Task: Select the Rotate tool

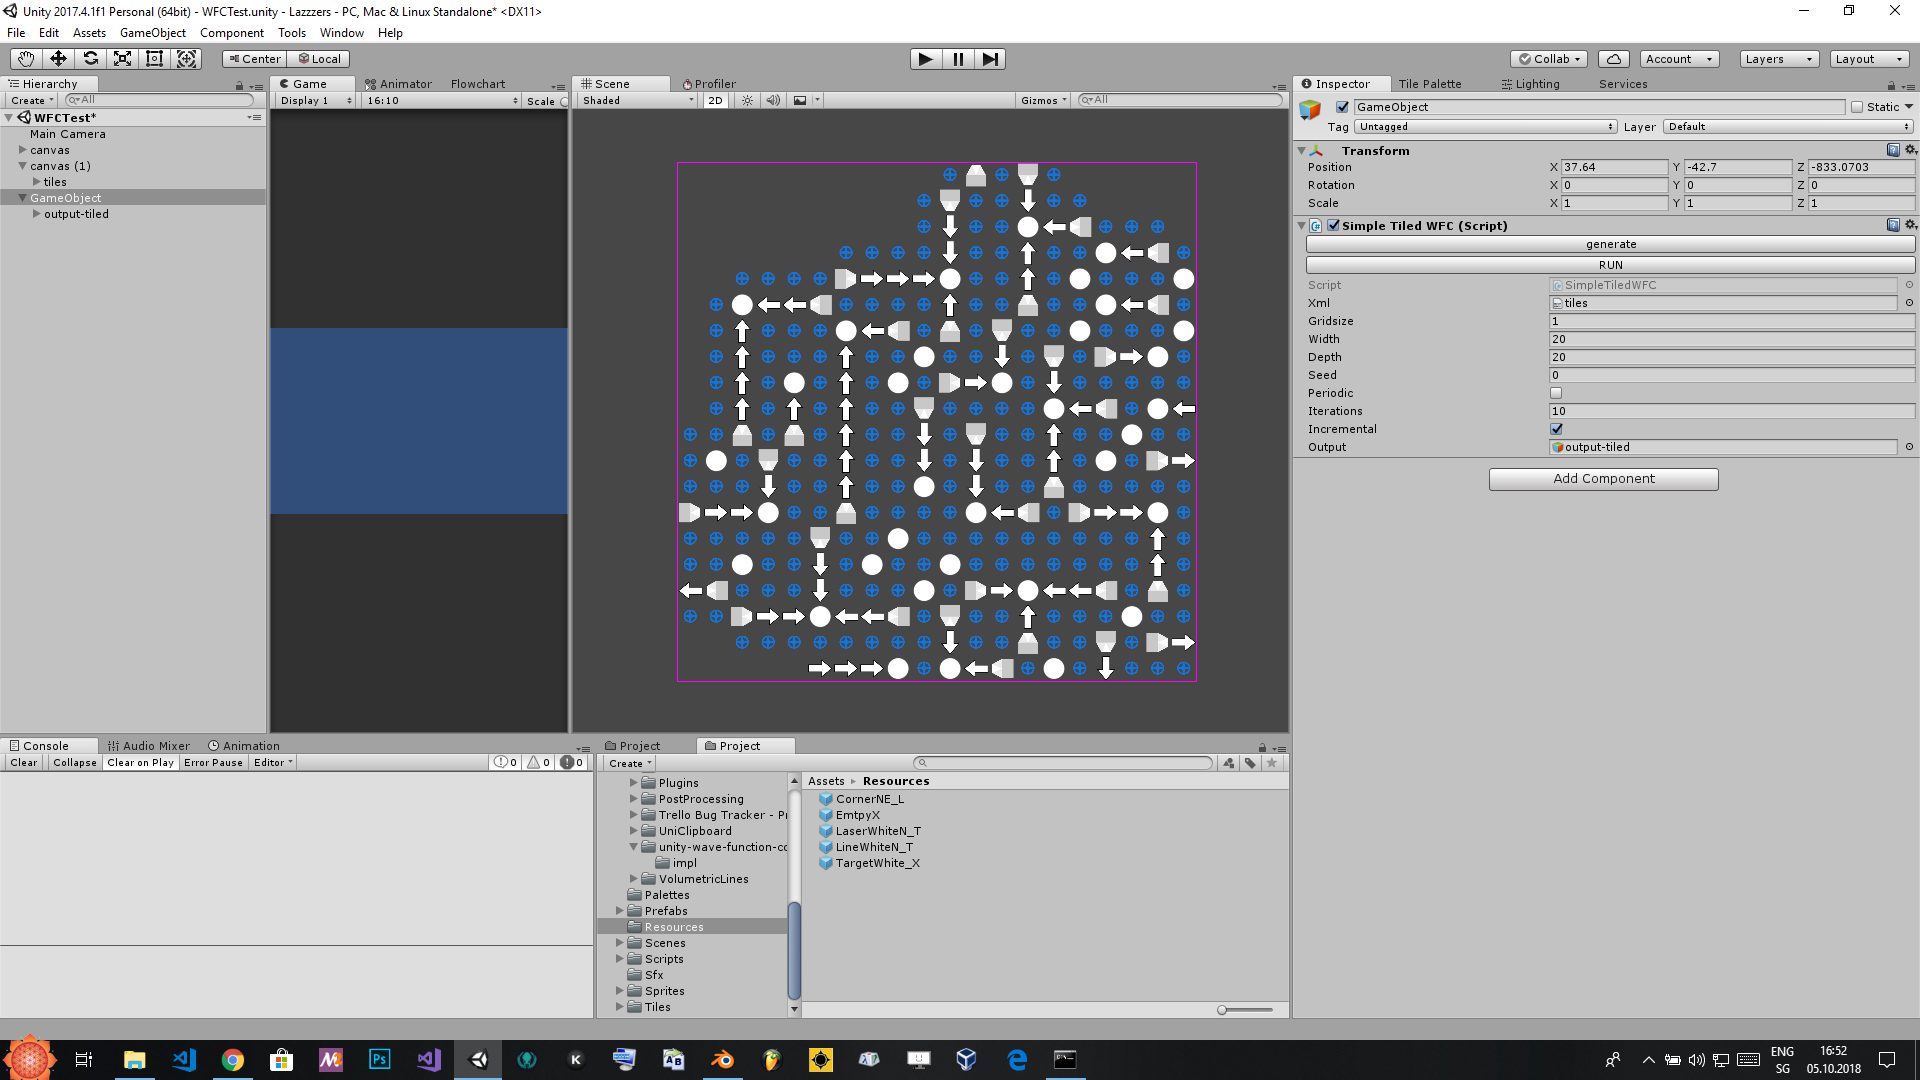Action: click(90, 59)
